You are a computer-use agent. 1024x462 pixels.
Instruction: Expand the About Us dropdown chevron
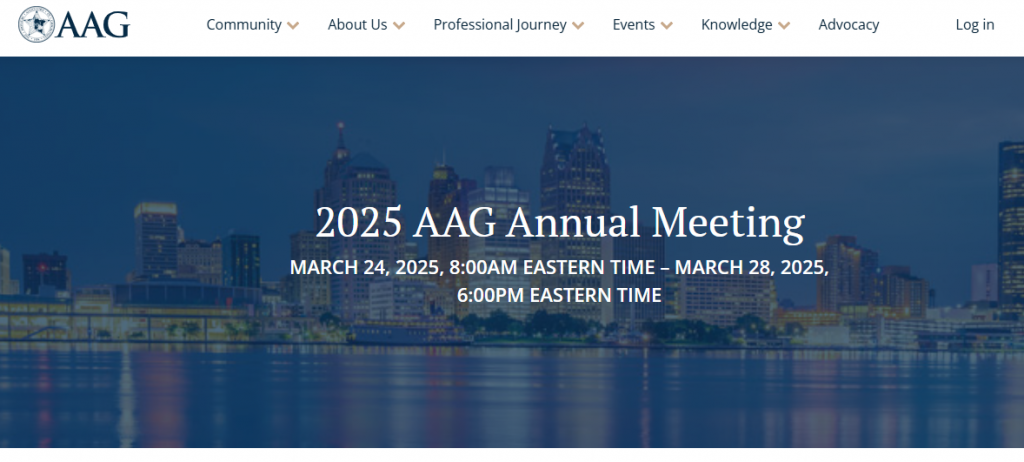coord(399,25)
